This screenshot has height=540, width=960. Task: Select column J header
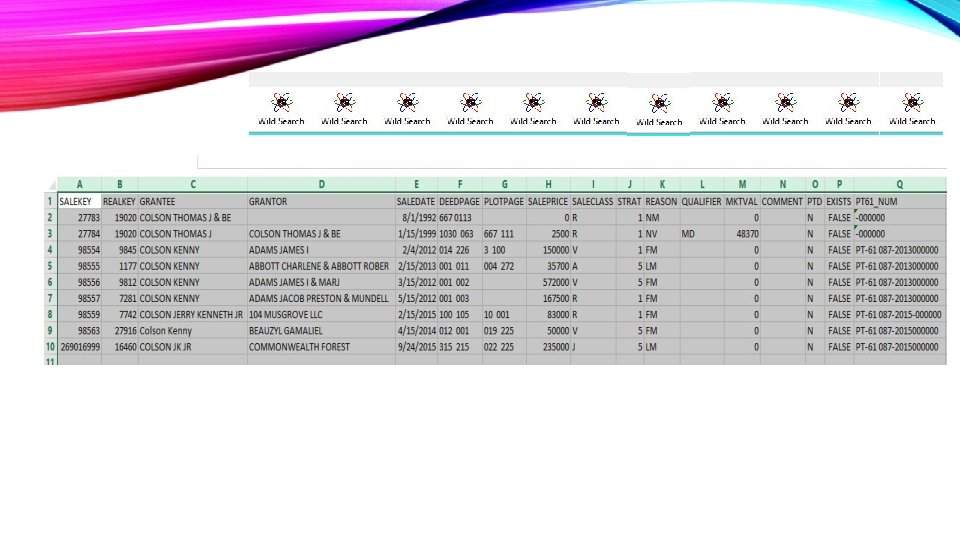point(629,184)
